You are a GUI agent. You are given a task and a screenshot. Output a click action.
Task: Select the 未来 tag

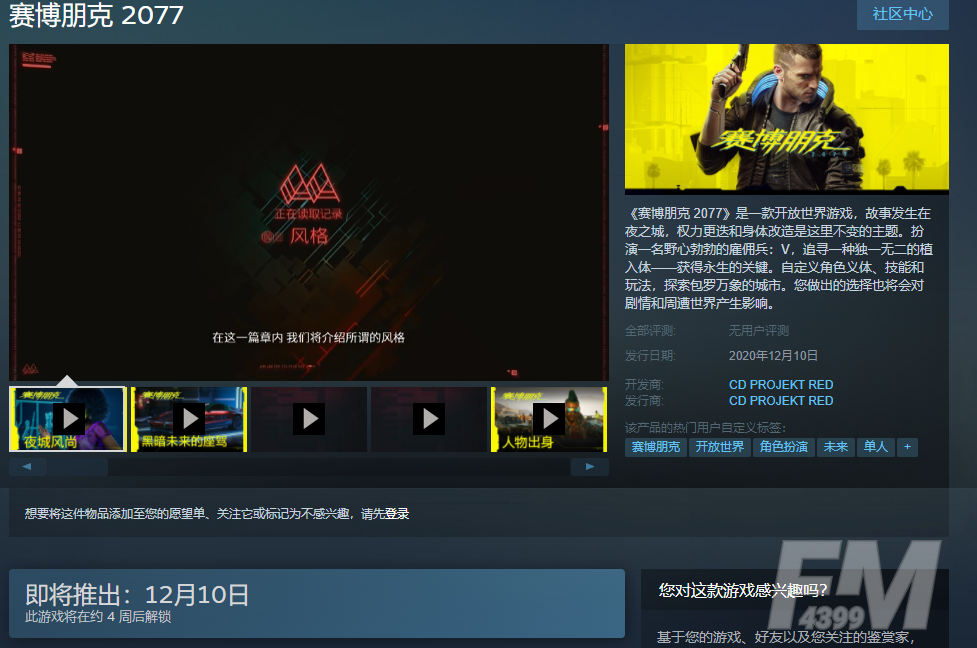tap(836, 447)
